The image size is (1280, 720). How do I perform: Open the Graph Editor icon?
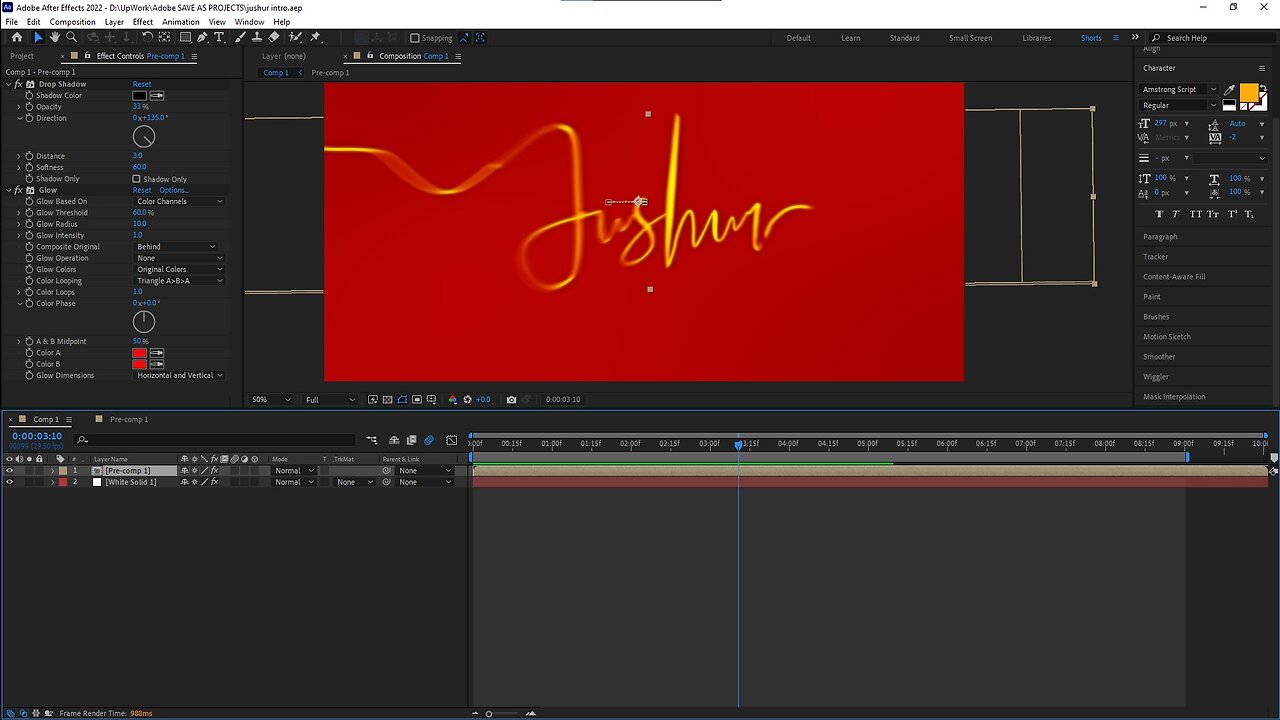tap(452, 439)
